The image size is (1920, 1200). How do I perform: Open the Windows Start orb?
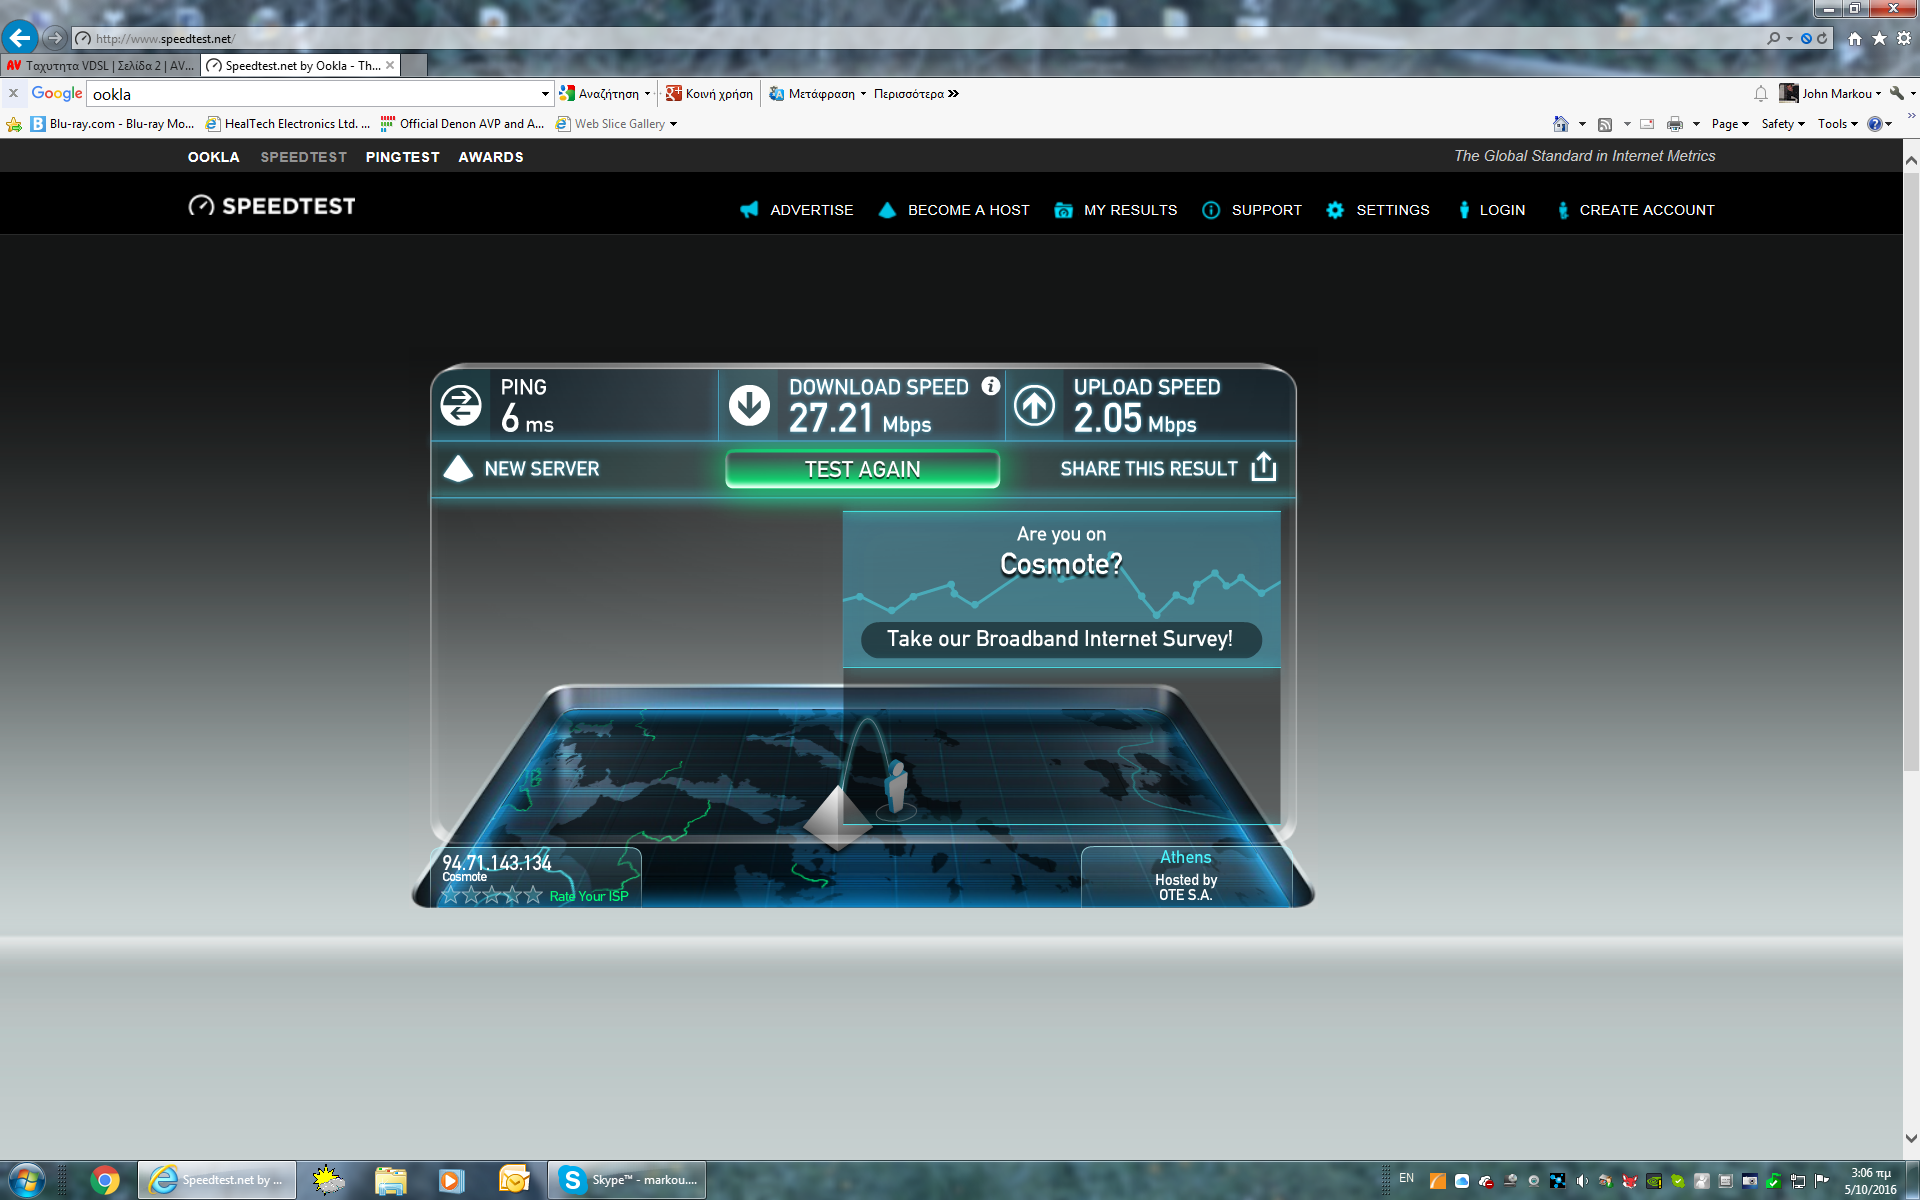click(26, 1180)
